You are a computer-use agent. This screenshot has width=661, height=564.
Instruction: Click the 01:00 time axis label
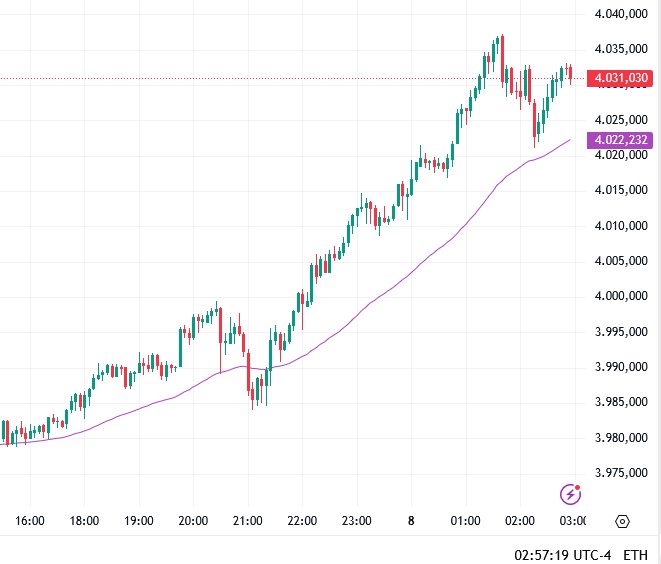click(x=465, y=521)
